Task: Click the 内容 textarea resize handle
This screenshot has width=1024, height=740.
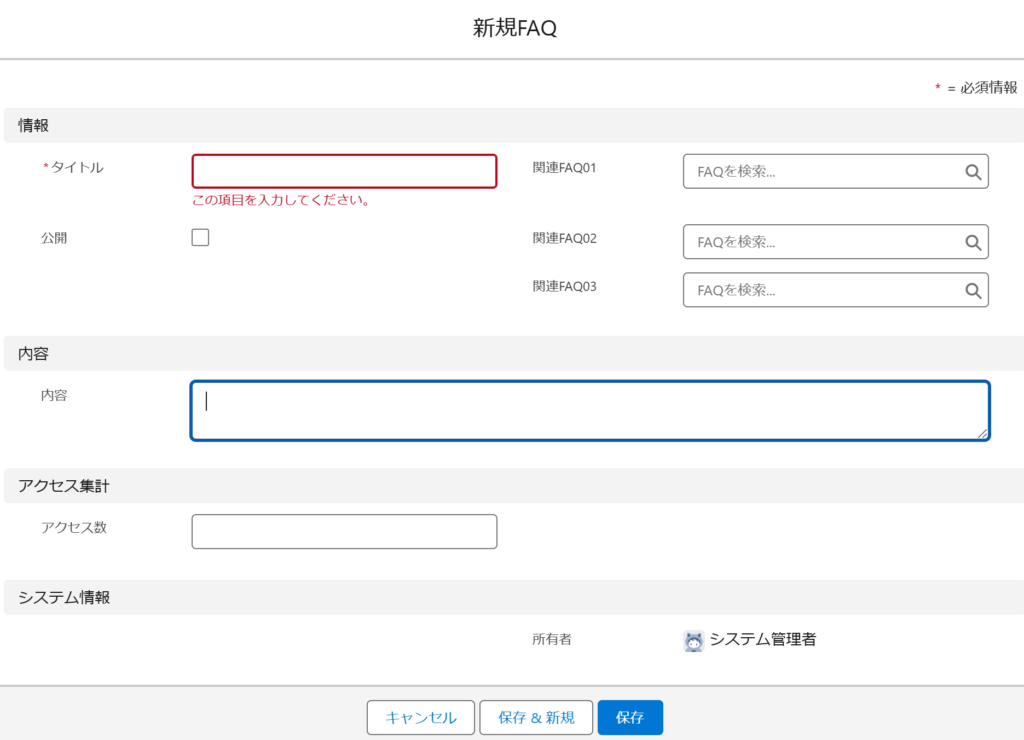Action: [983, 433]
